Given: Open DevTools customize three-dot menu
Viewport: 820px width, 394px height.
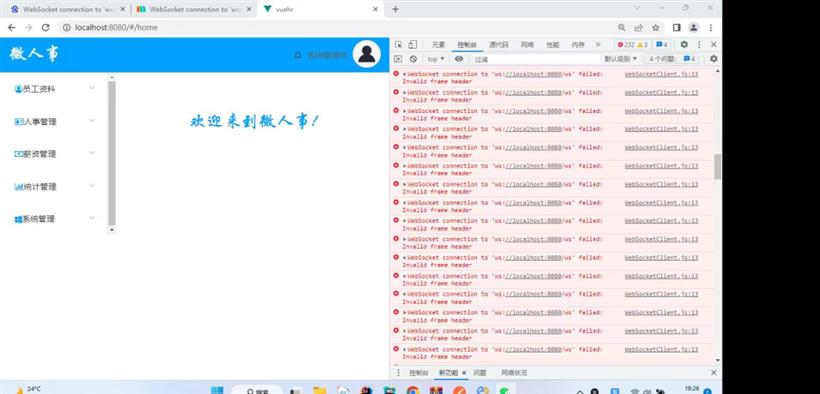Looking at the screenshot, I should click(699, 45).
